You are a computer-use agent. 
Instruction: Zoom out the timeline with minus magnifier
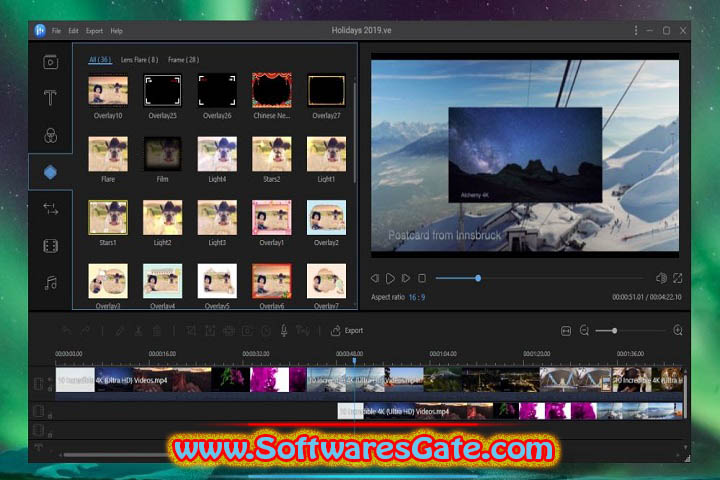tap(584, 330)
